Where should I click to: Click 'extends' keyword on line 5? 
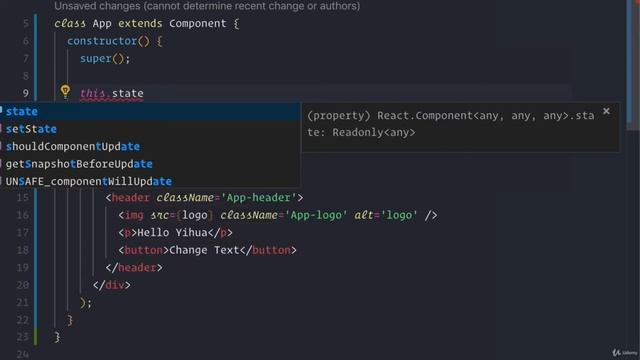coord(140,24)
